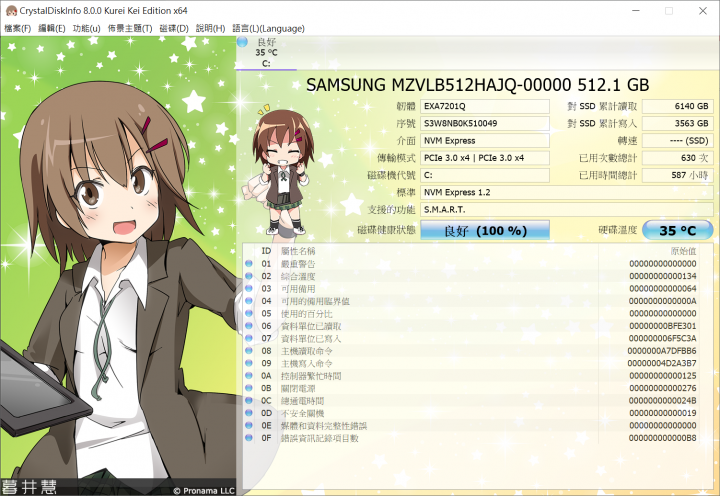Click power on hours value 587 小時
Viewport: 720px width, 496px height.
[677, 175]
